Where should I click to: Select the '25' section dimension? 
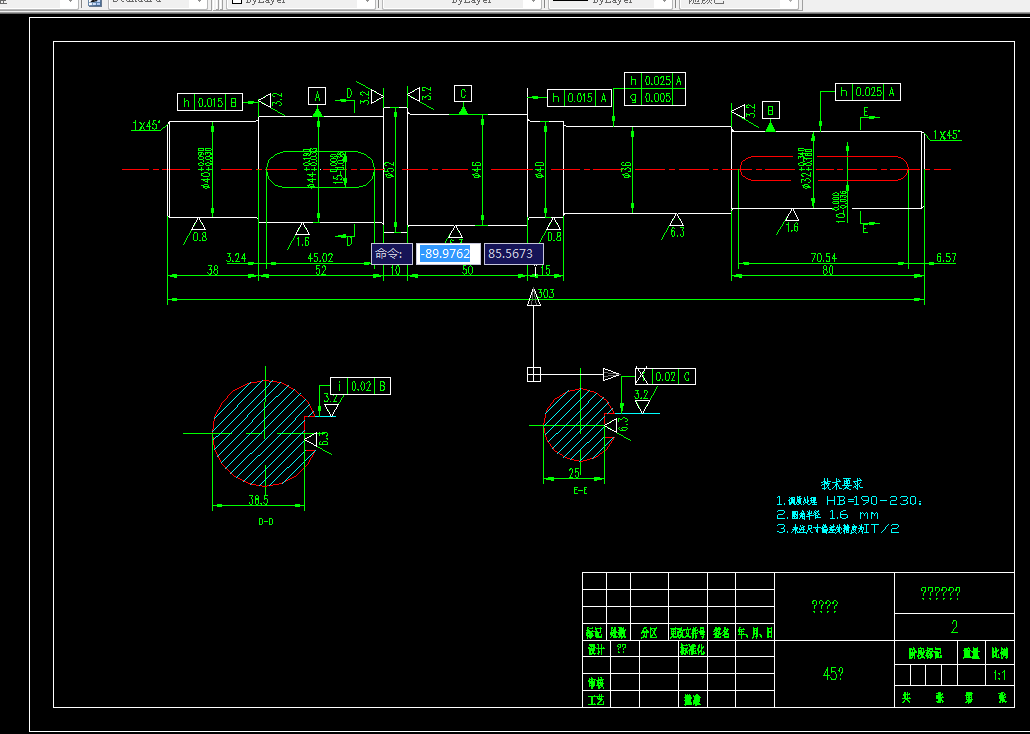point(574,472)
